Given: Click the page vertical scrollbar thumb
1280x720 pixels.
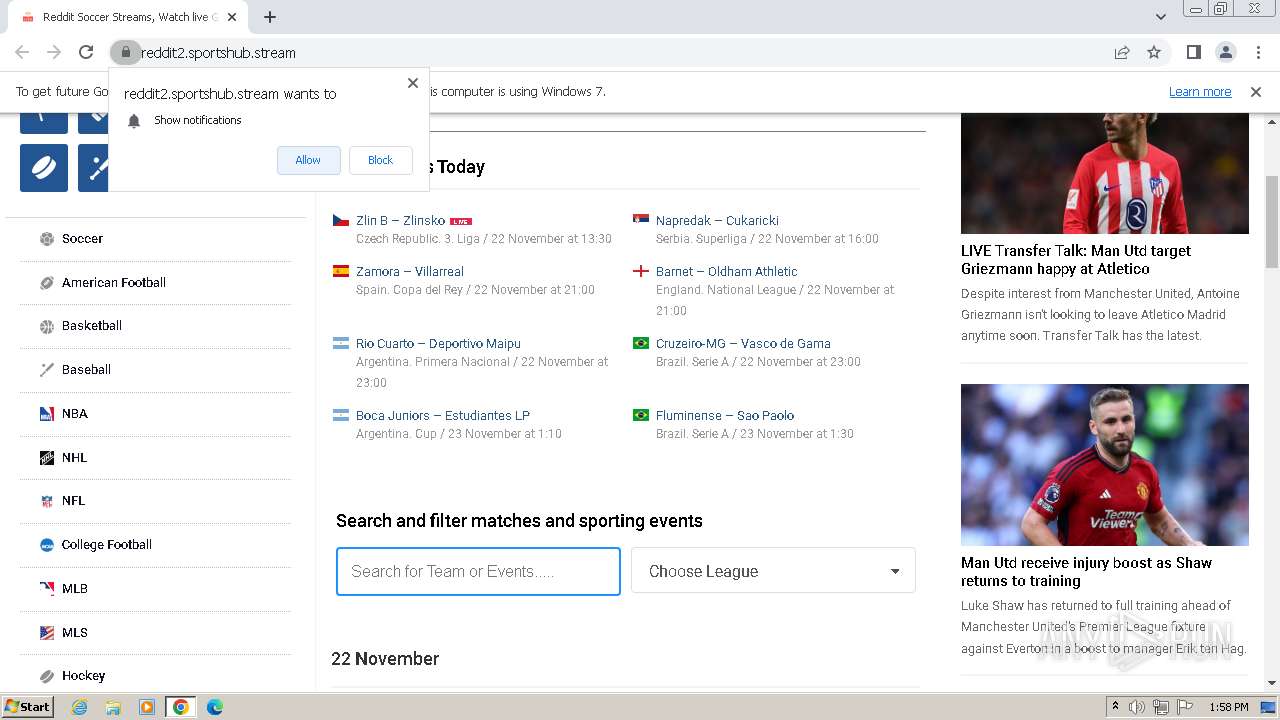Looking at the screenshot, I should tap(1272, 222).
